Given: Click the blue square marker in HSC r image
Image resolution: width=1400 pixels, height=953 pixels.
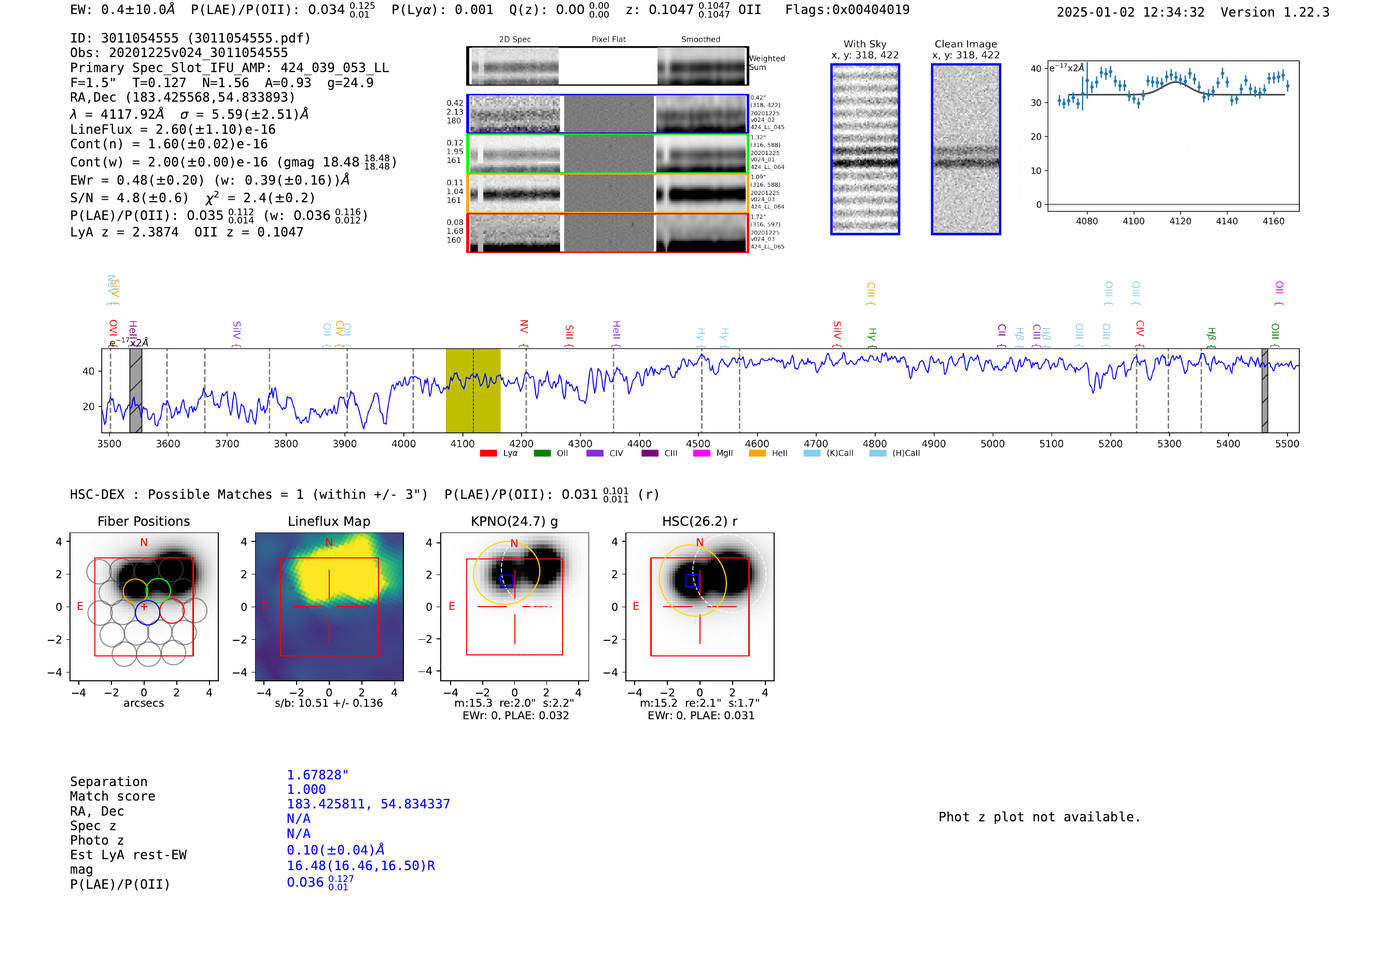Looking at the screenshot, I should coord(692,581).
